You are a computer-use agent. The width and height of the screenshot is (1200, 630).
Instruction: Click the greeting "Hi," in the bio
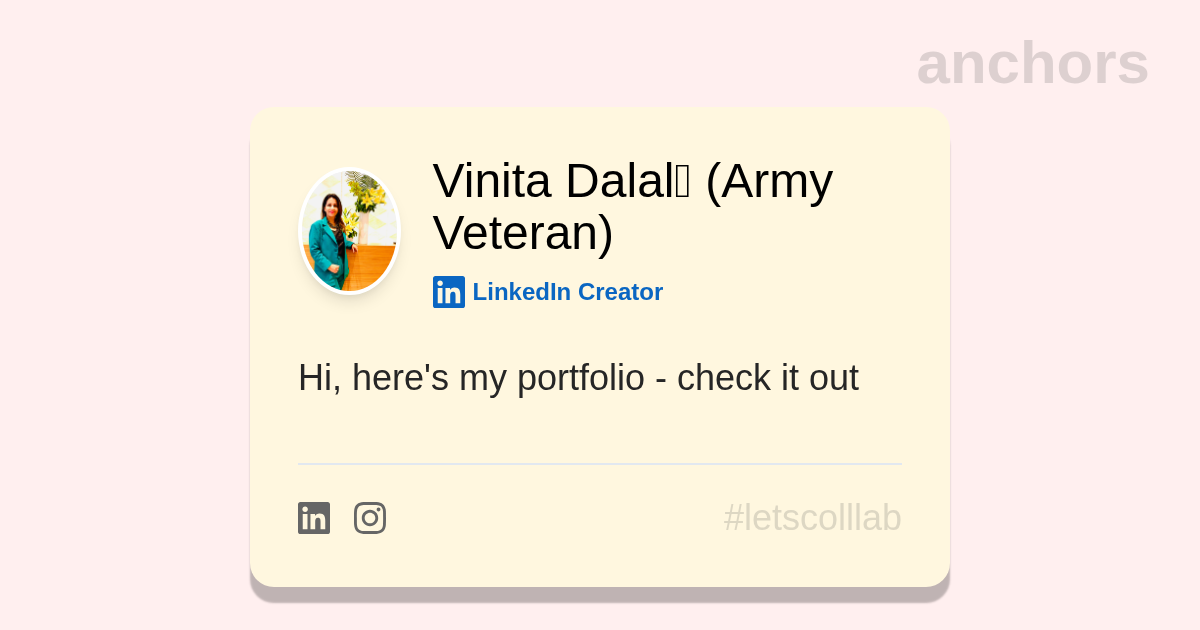pyautogui.click(x=319, y=378)
